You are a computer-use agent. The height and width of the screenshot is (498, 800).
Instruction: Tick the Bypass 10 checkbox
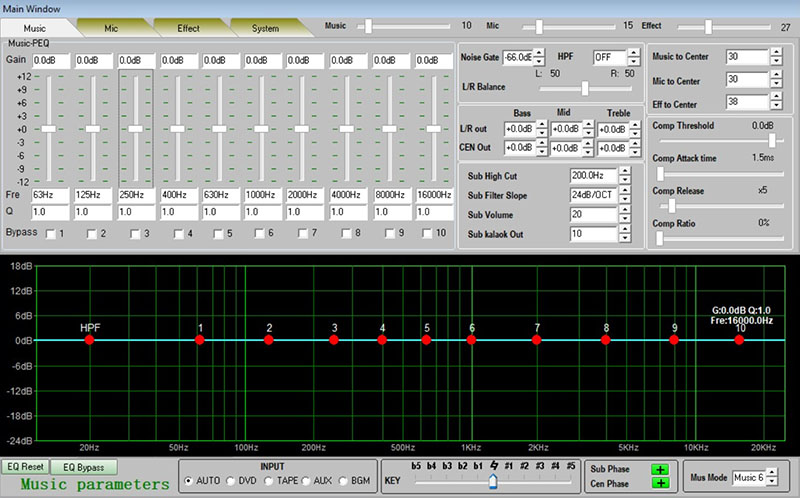pos(427,234)
